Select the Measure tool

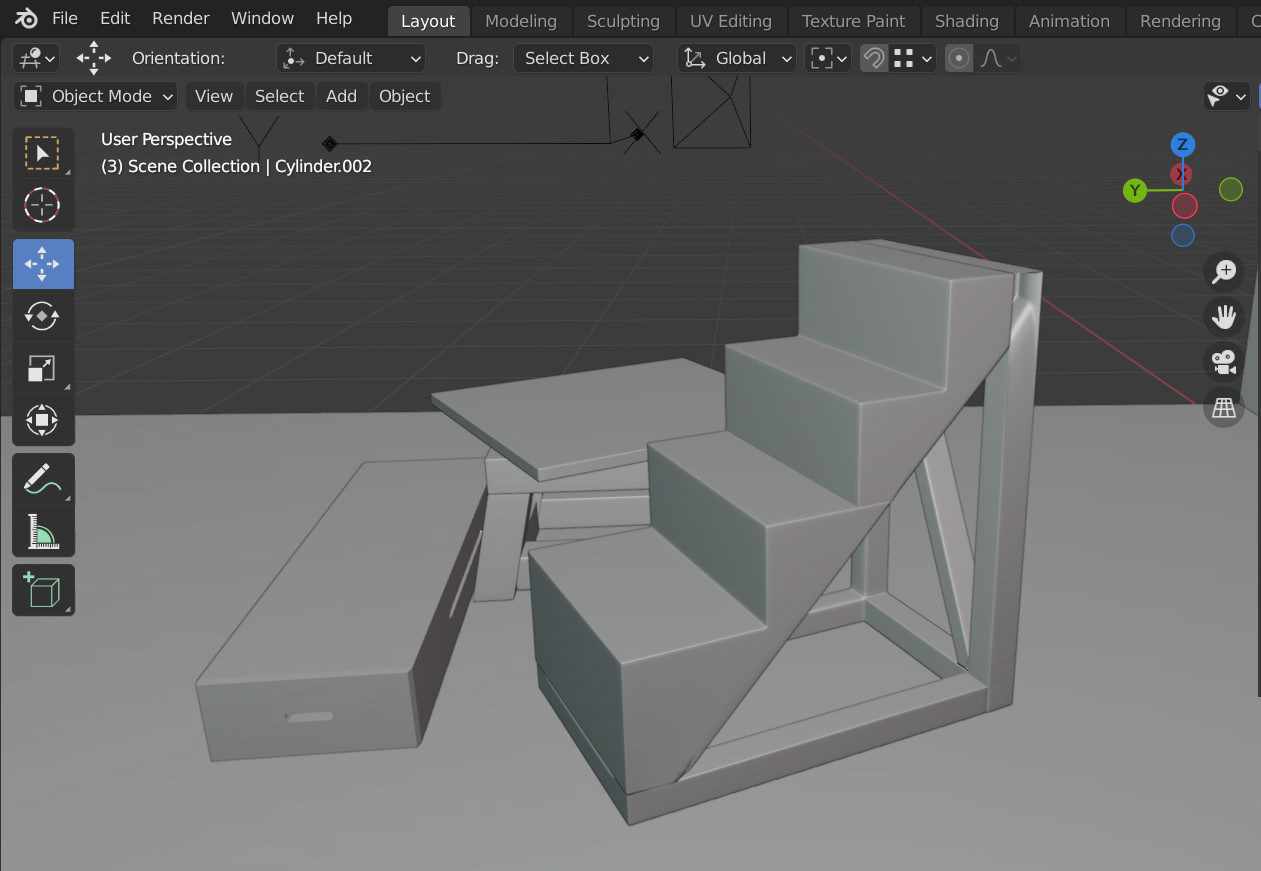click(x=42, y=531)
